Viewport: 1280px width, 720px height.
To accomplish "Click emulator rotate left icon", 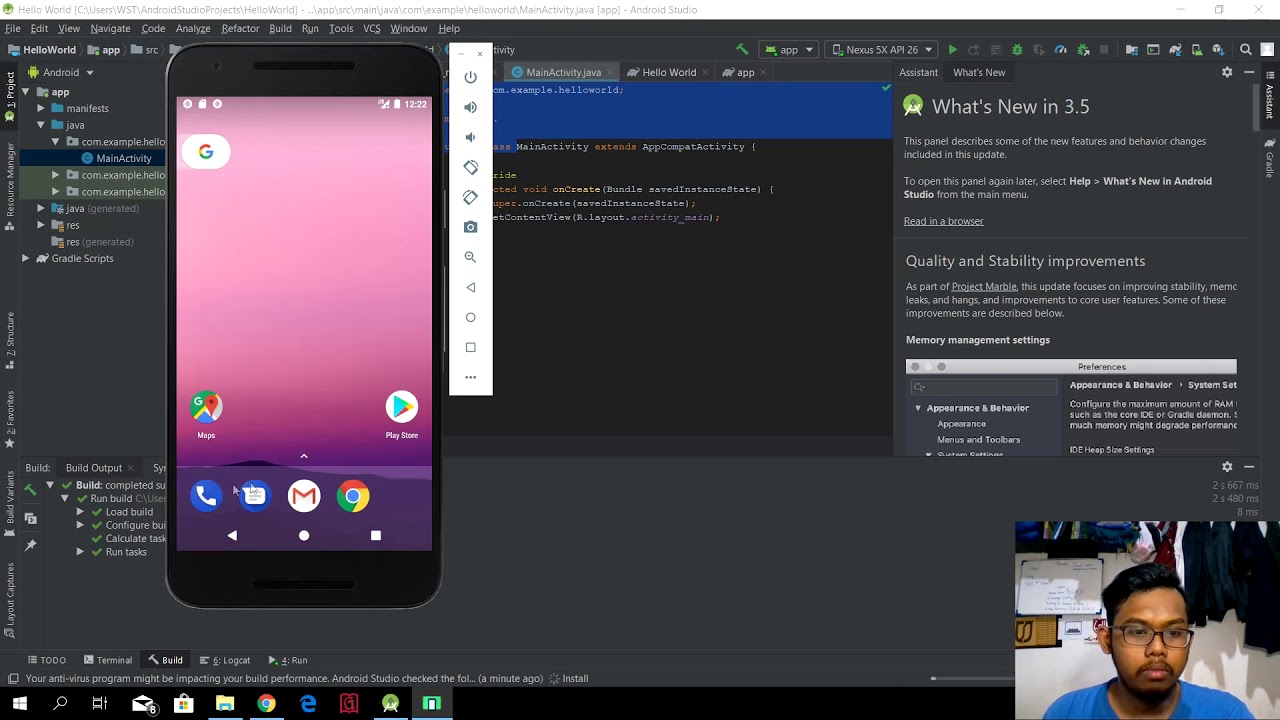I will [470, 167].
